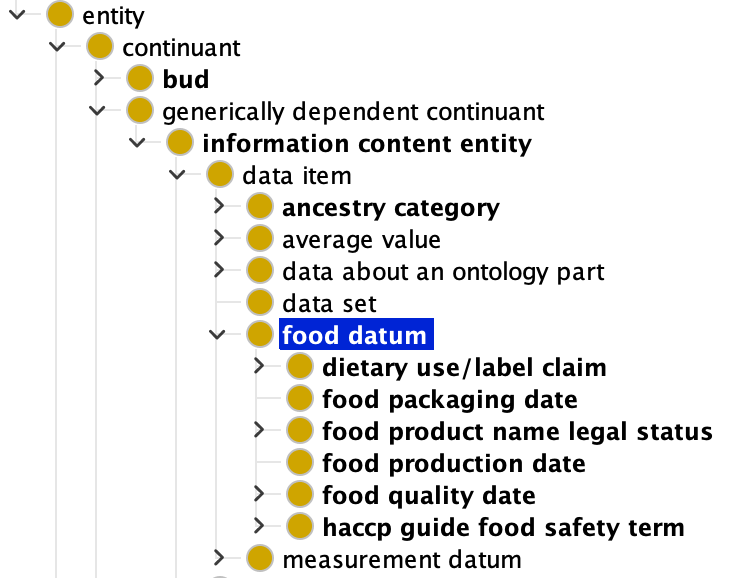
Task: Click the class icon beside entity
Action: (60, 15)
